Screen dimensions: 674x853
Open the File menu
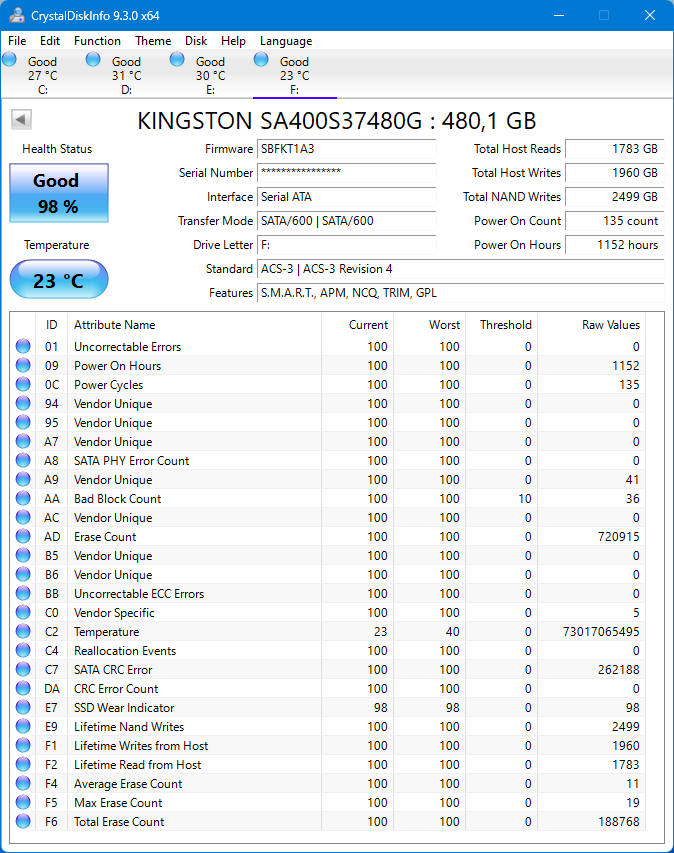point(17,41)
